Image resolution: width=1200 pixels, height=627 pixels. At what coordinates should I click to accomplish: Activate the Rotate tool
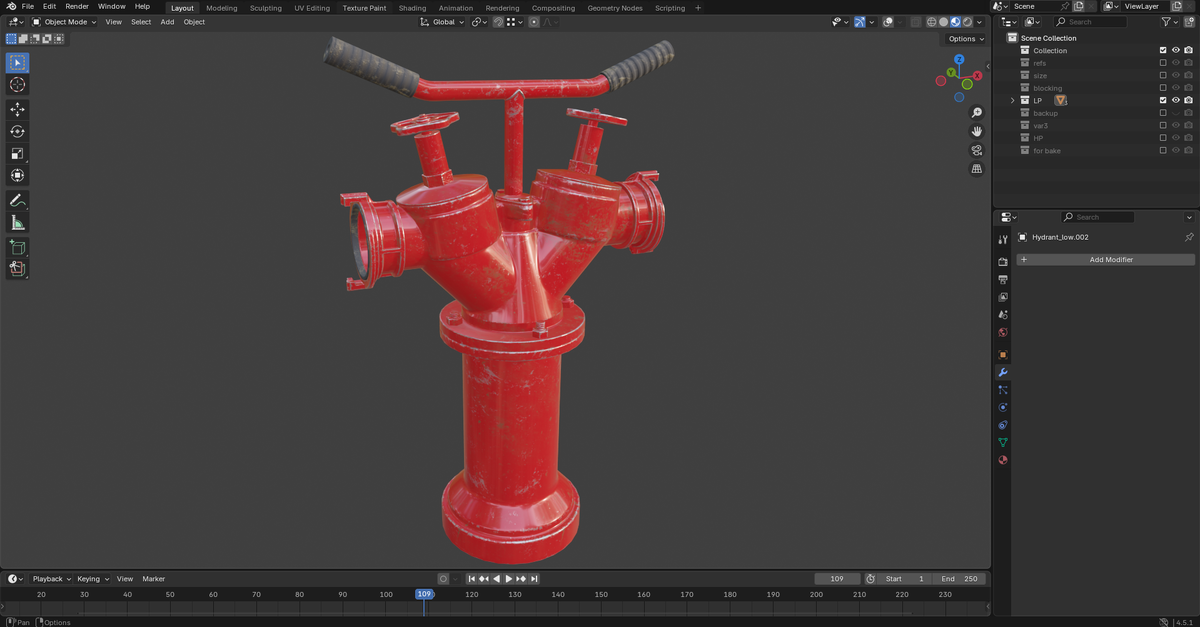(x=17, y=132)
